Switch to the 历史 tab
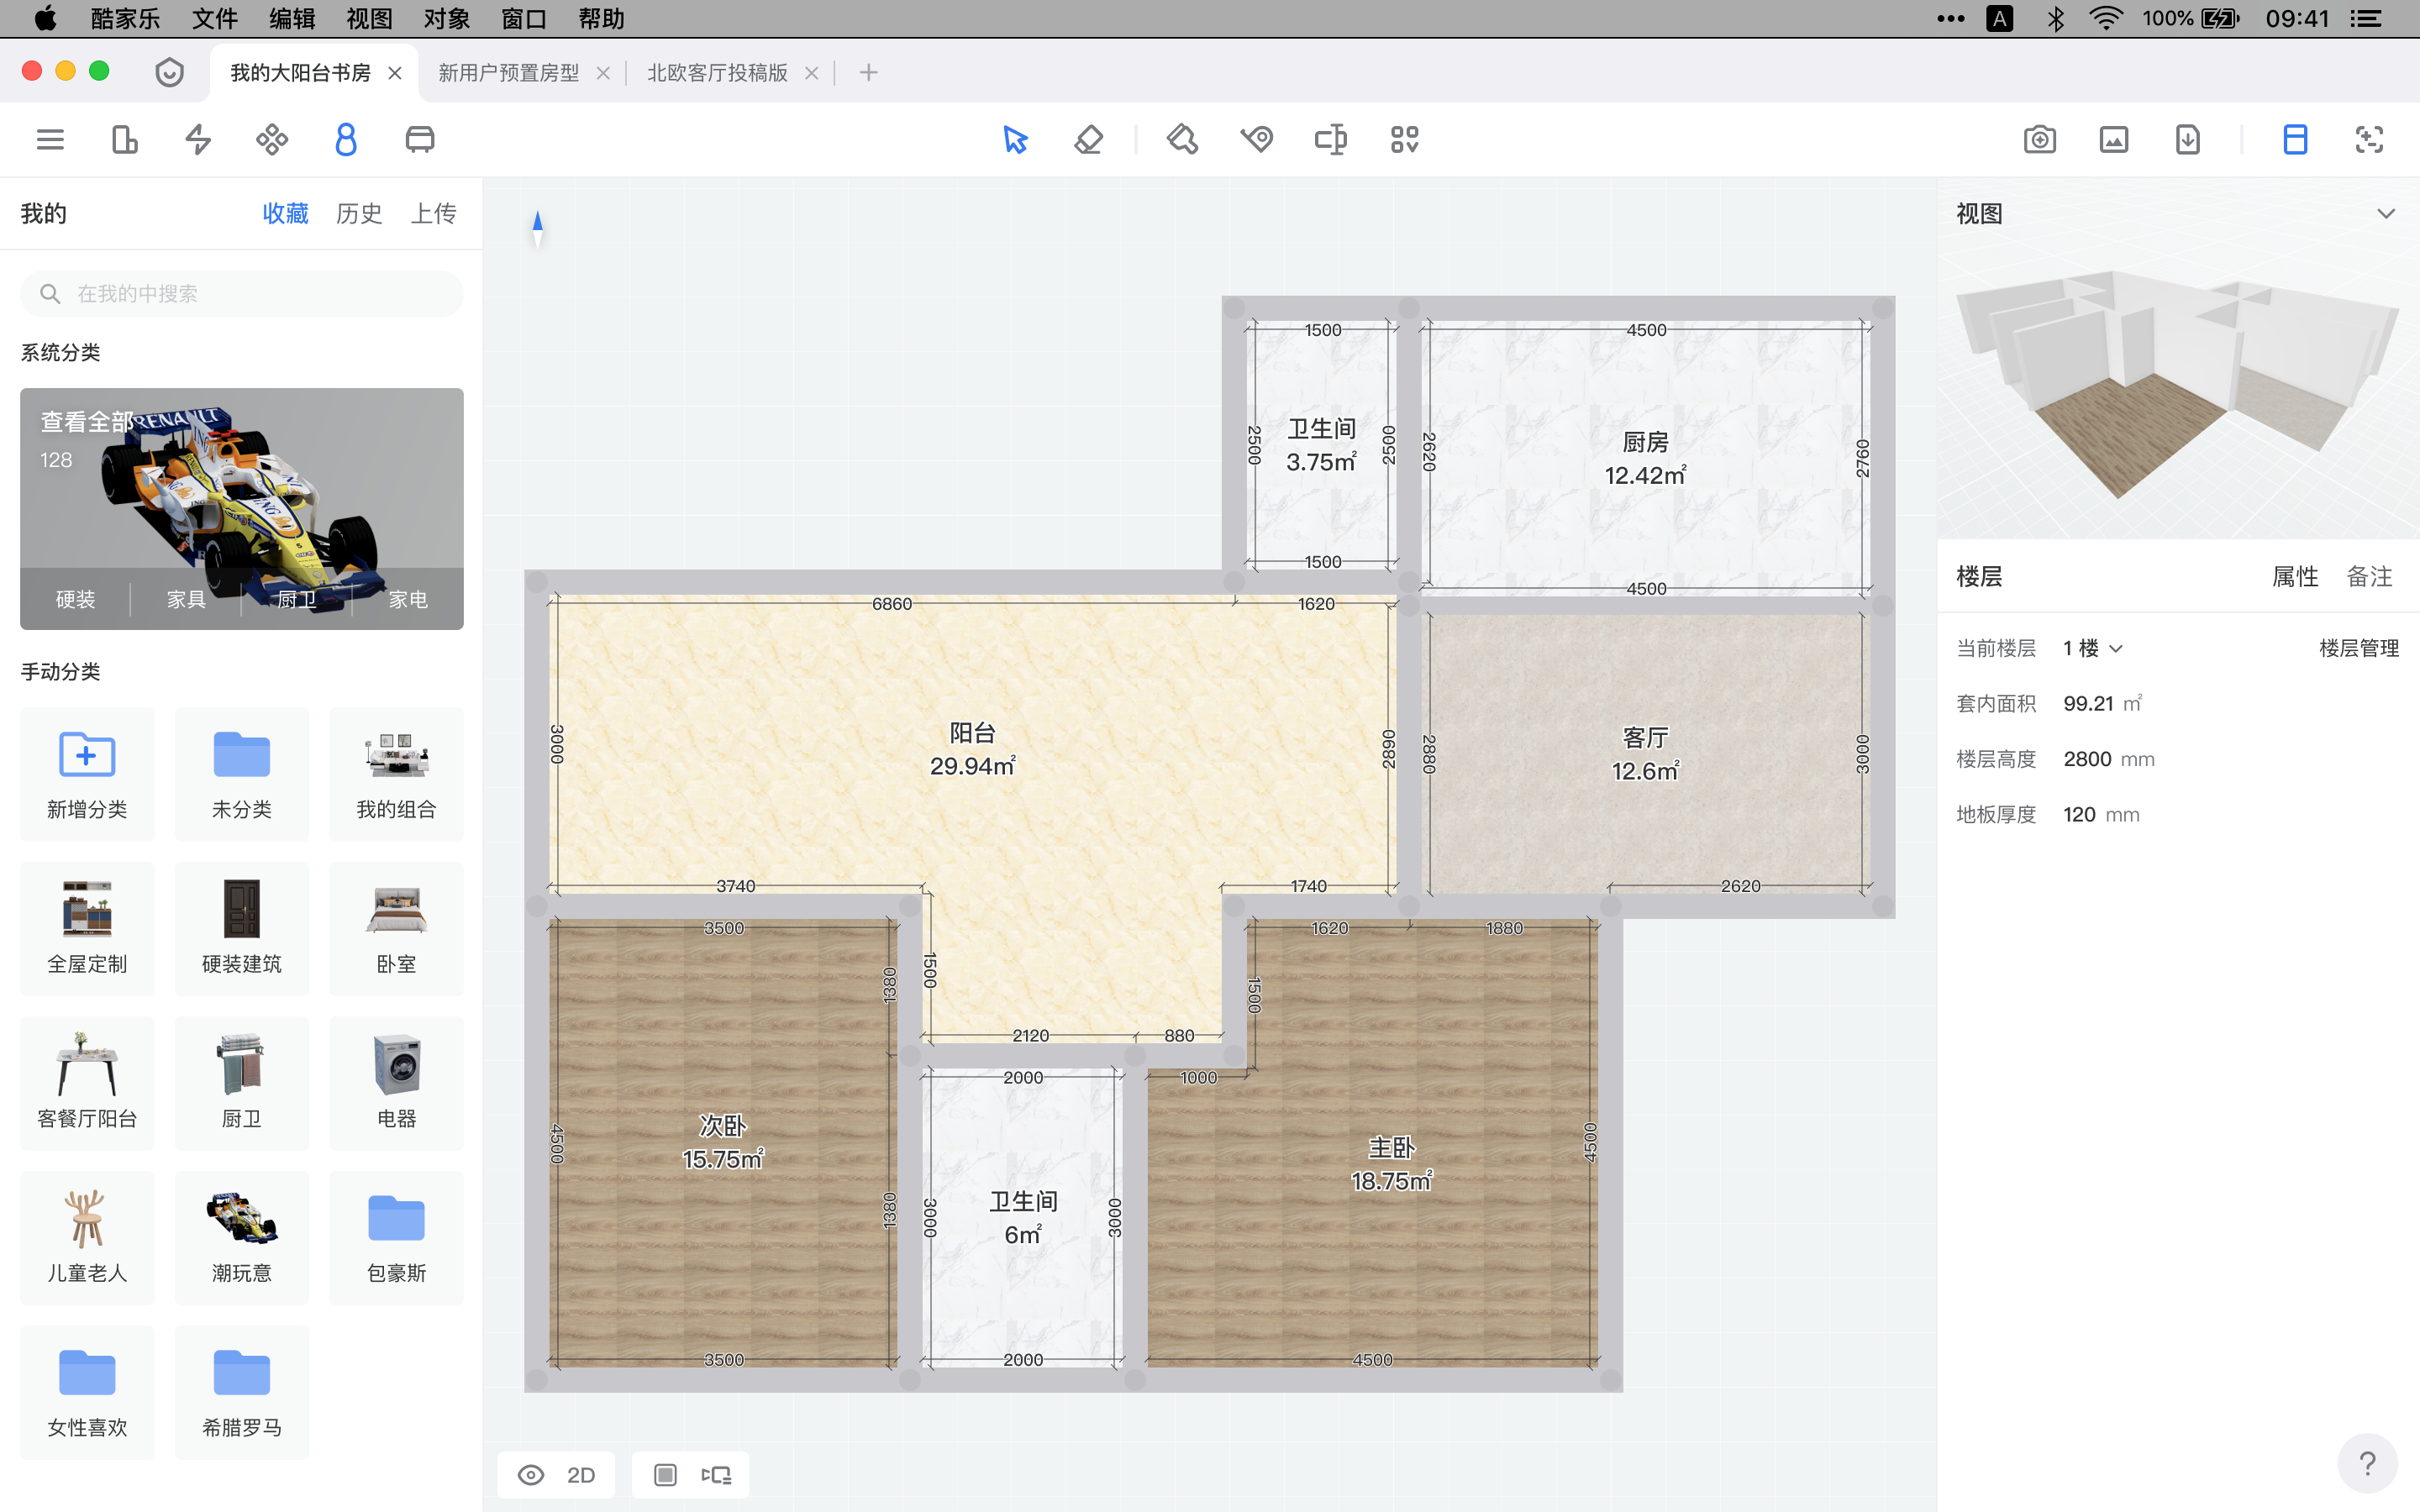 point(358,213)
